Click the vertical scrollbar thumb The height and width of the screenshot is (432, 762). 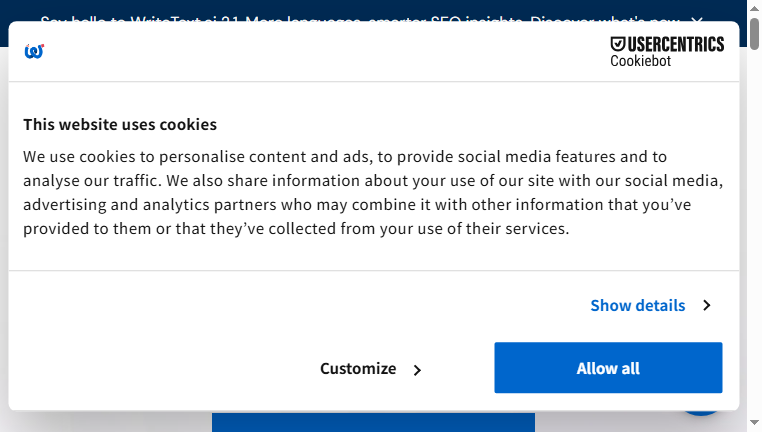[x=754, y=34]
